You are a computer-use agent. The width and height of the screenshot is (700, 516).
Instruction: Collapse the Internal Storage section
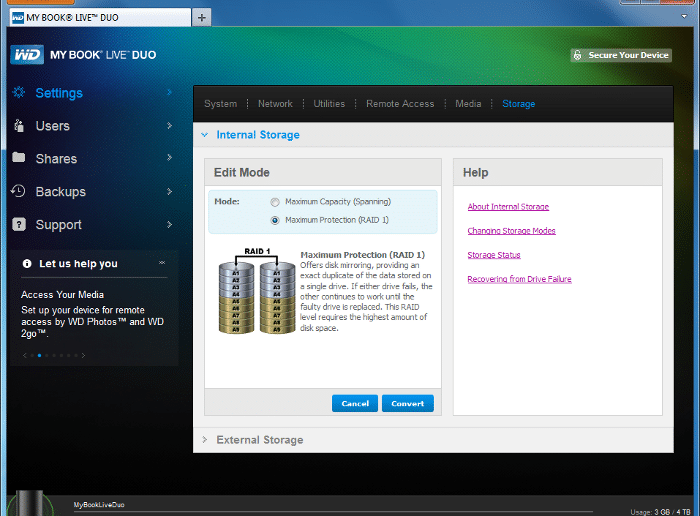click(204, 135)
